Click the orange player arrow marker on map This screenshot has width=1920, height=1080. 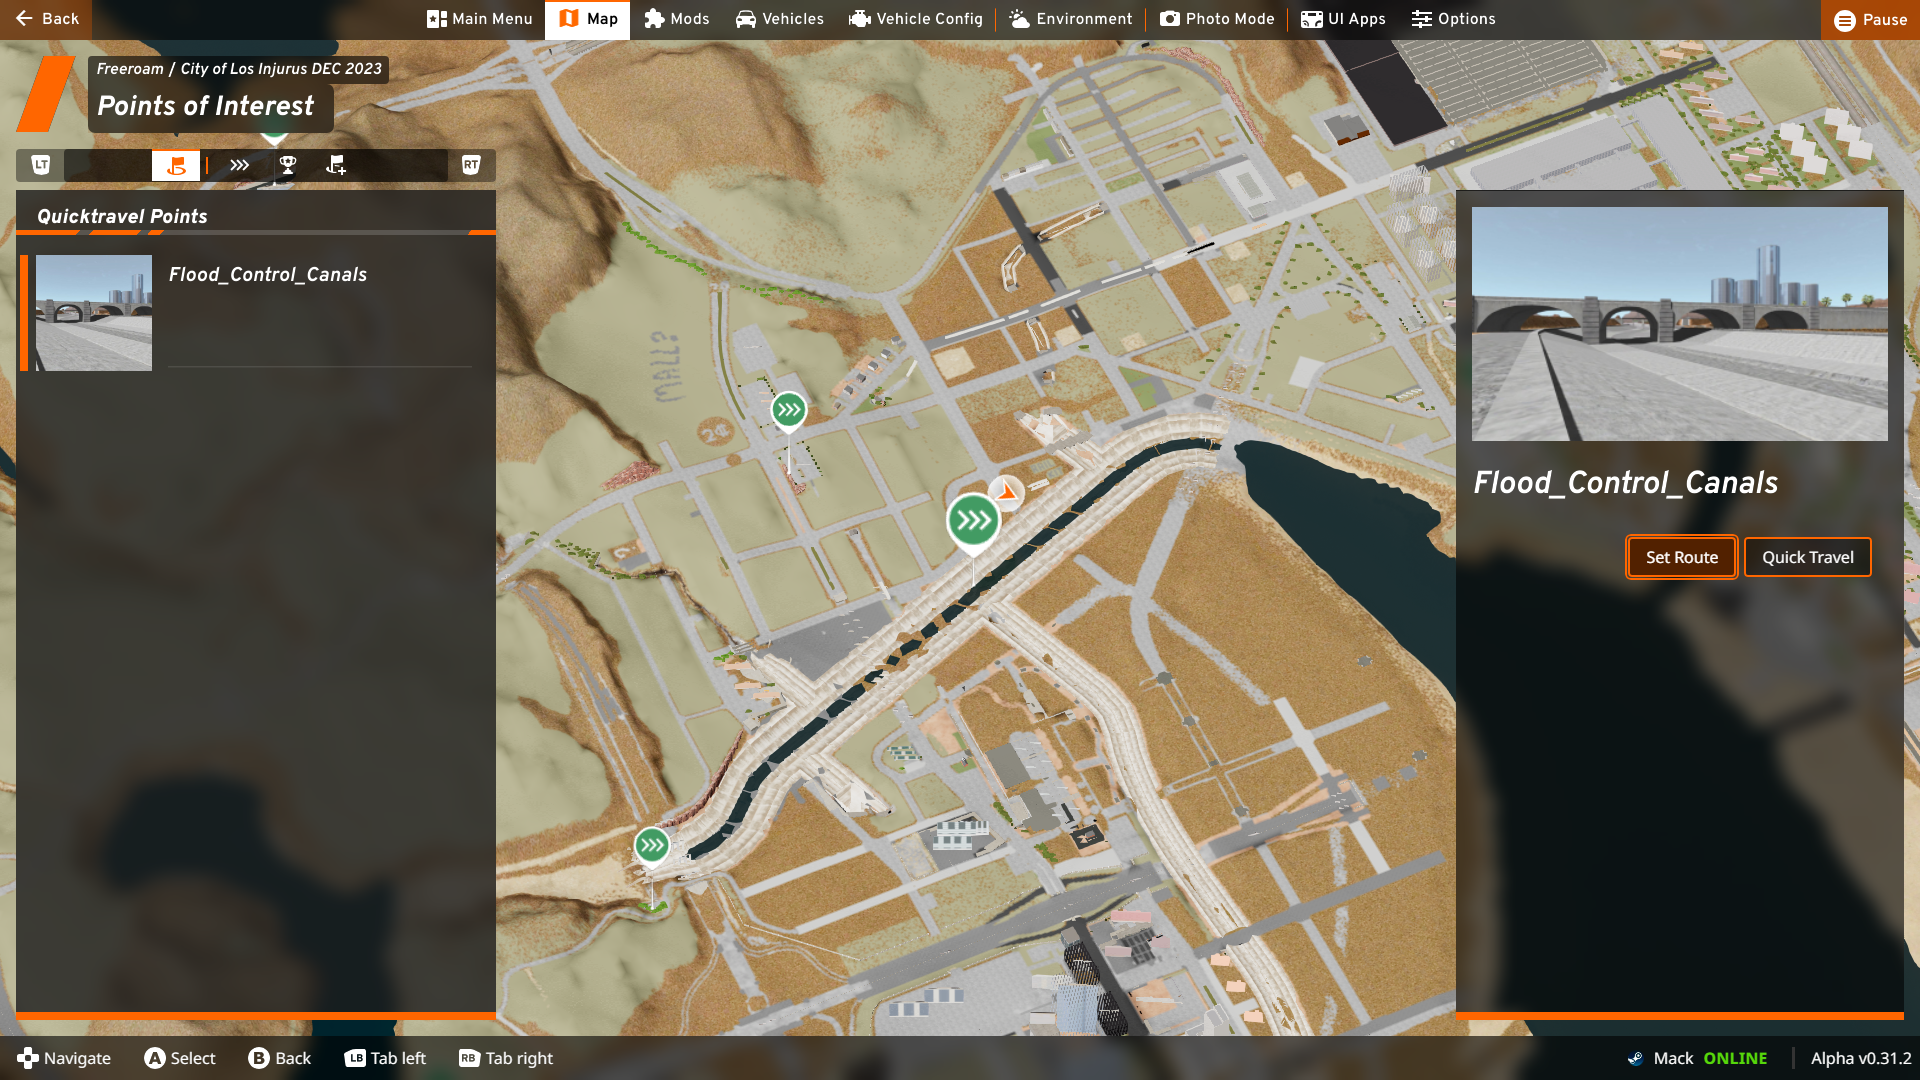pos(1007,492)
